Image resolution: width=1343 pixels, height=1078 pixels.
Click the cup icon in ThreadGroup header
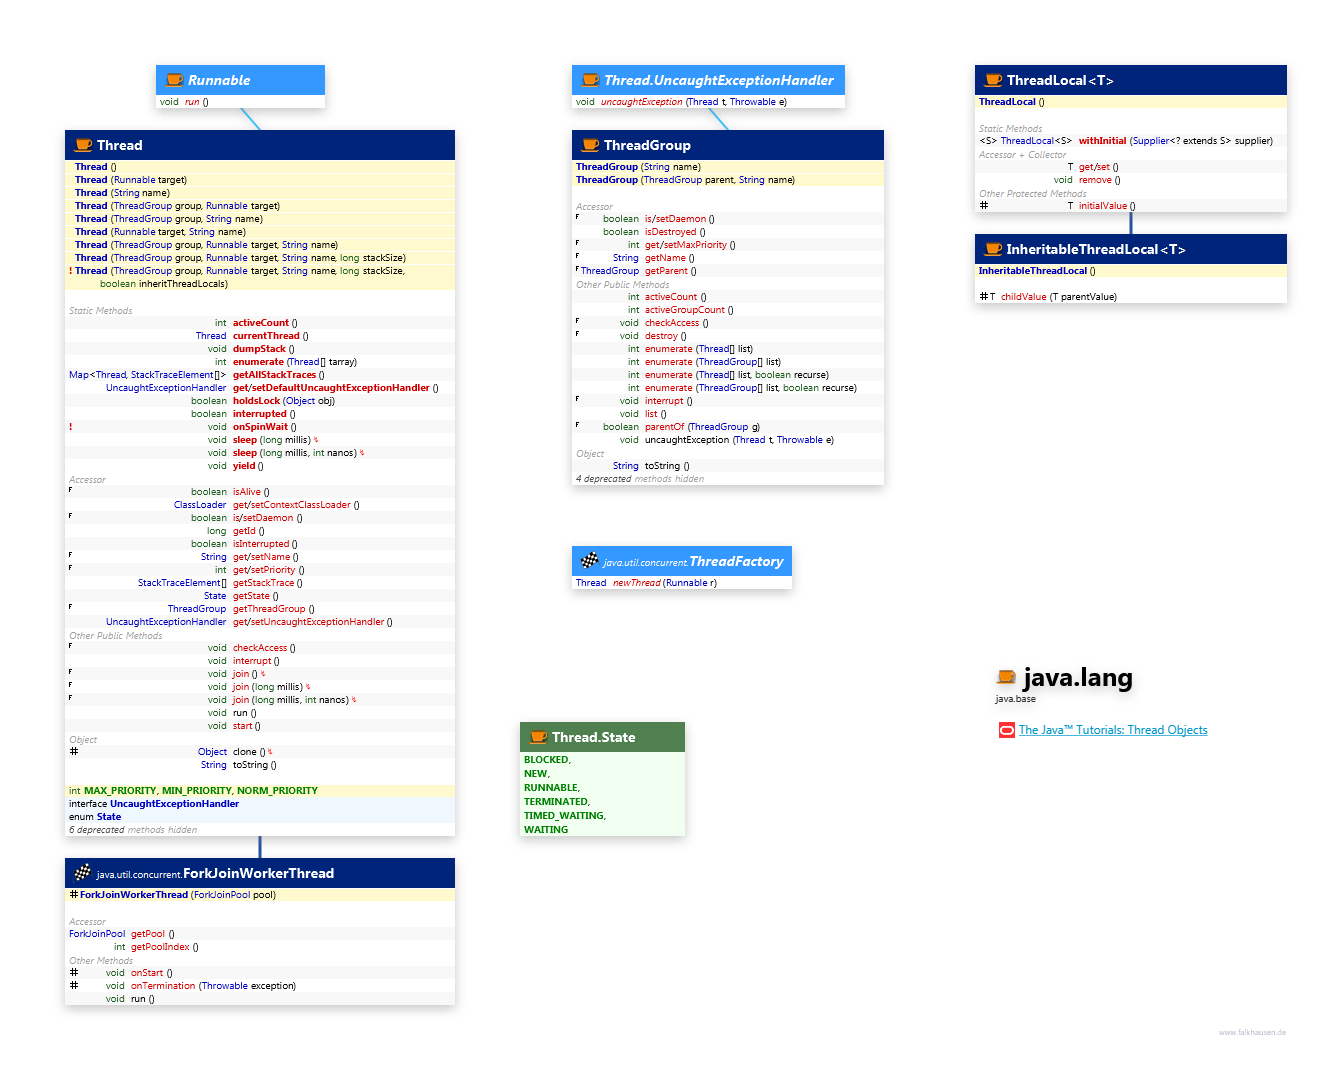coord(590,145)
